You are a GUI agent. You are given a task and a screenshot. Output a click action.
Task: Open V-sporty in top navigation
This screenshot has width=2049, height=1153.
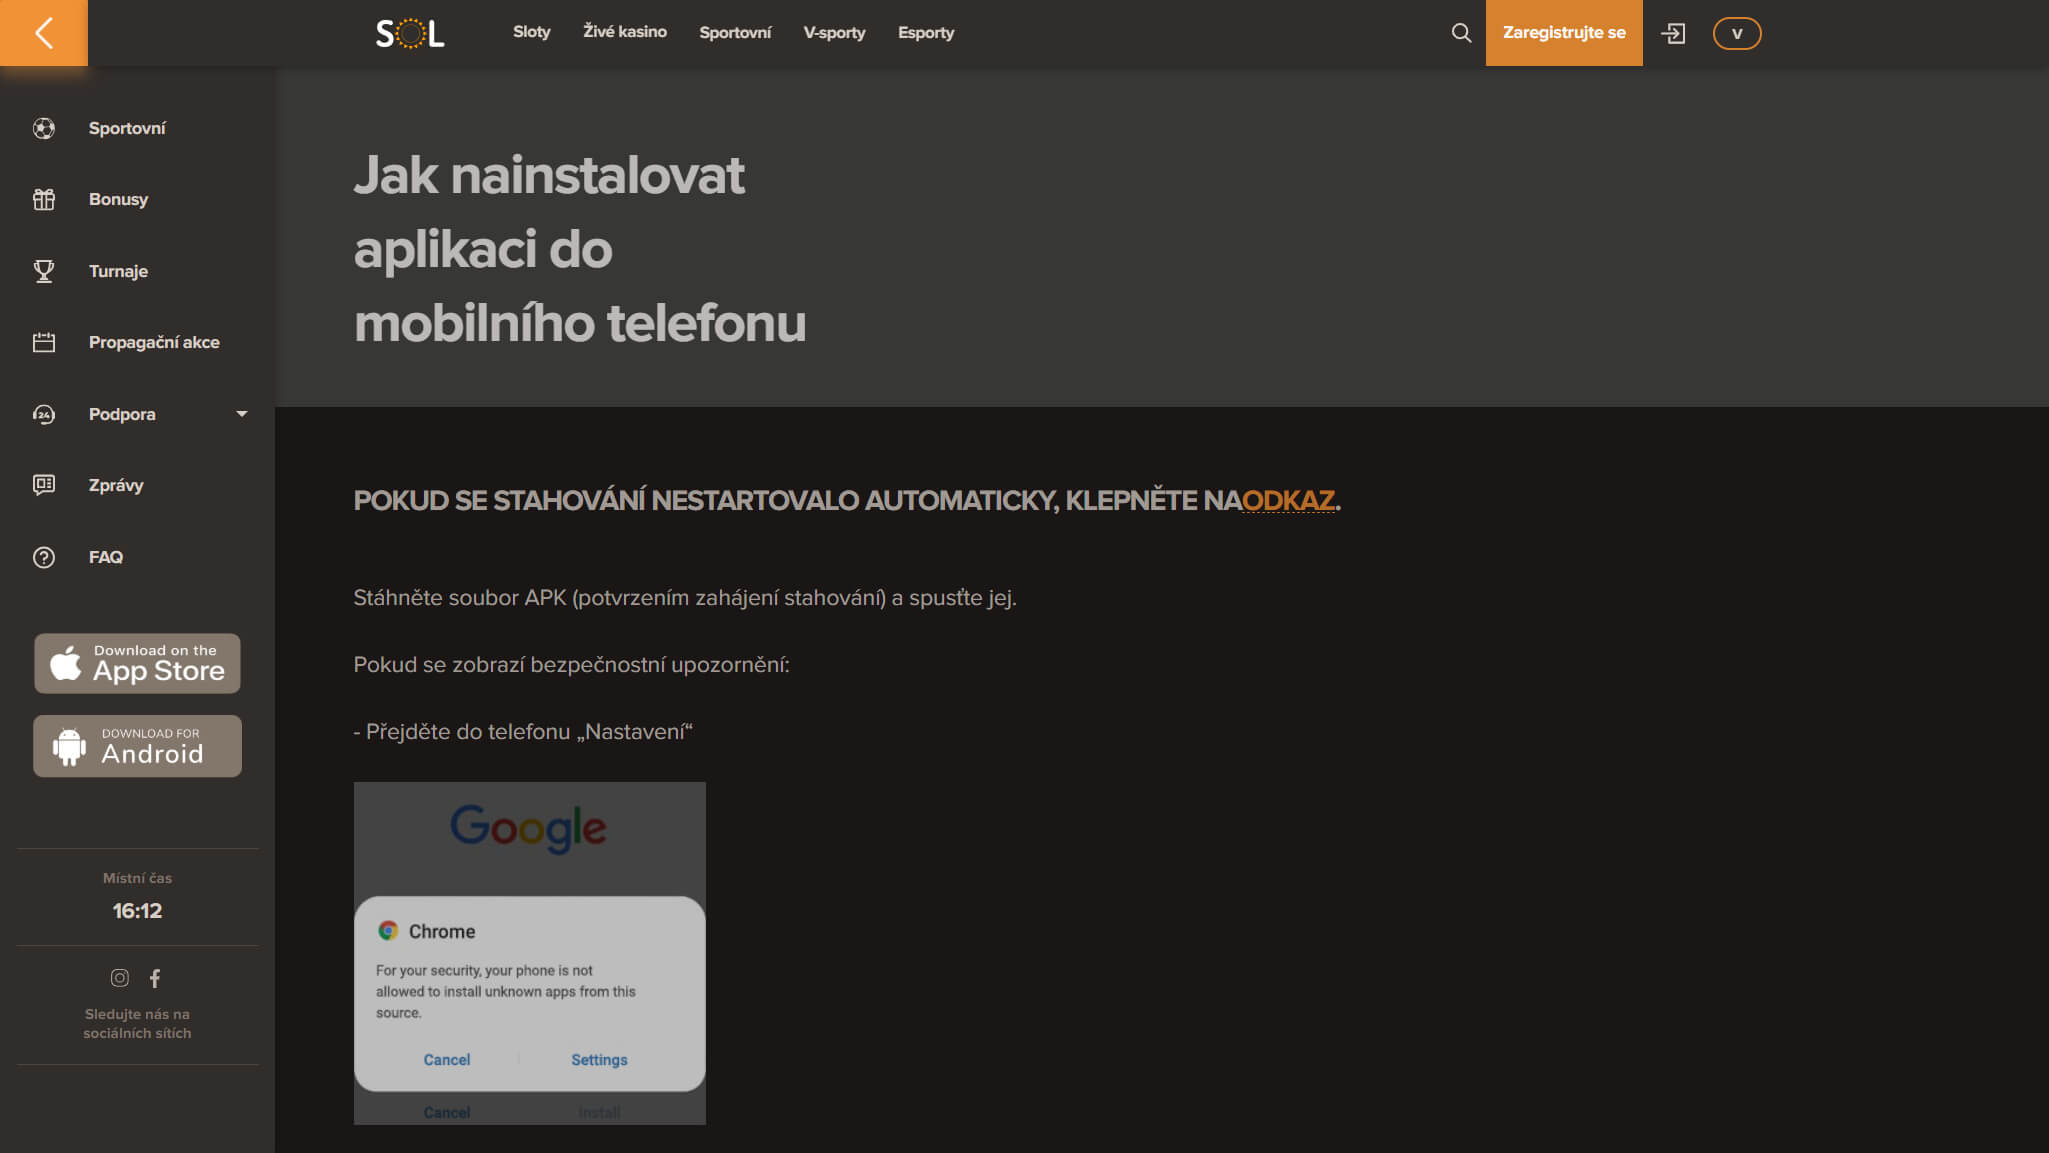point(834,33)
